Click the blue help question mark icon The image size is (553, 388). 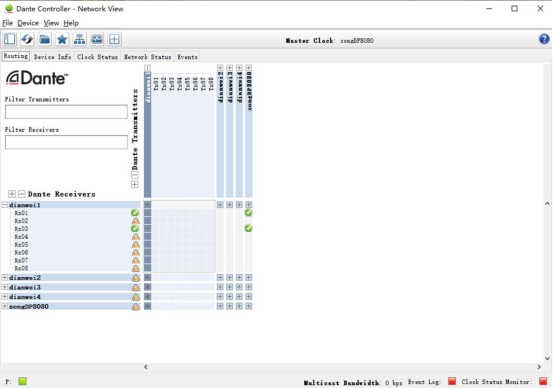click(x=544, y=39)
